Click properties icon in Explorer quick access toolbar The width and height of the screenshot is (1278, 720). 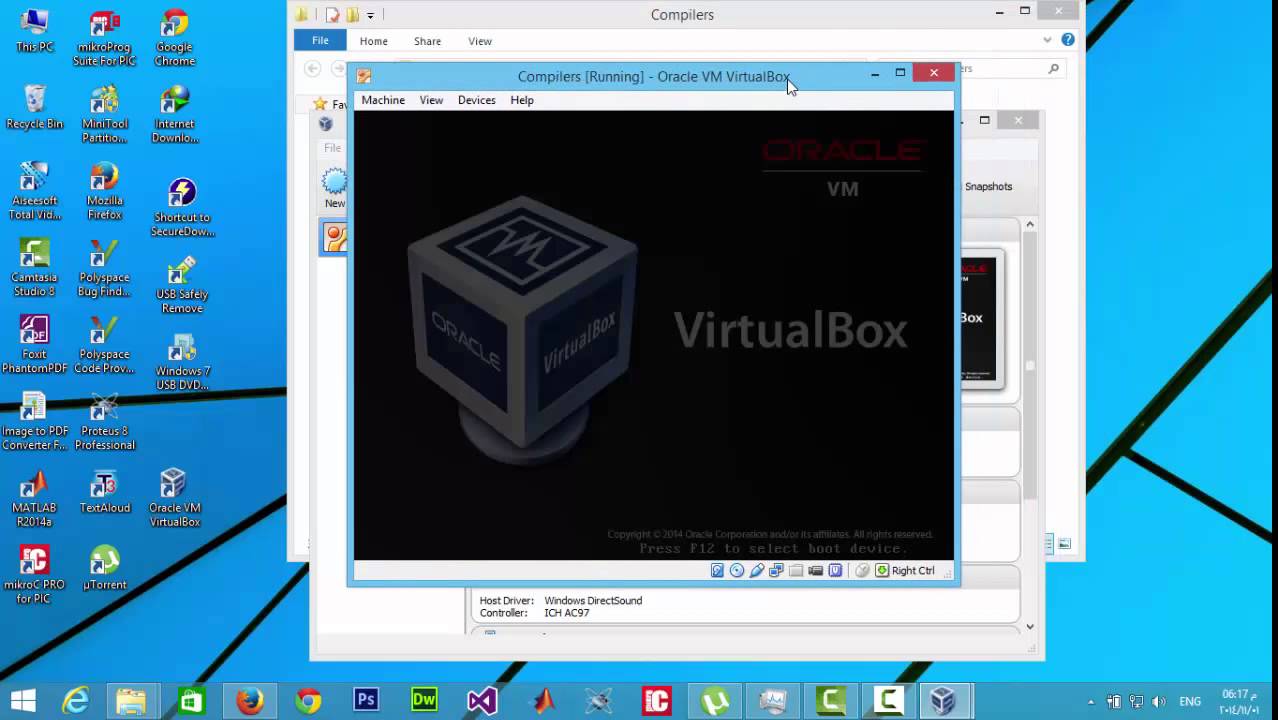pyautogui.click(x=333, y=15)
